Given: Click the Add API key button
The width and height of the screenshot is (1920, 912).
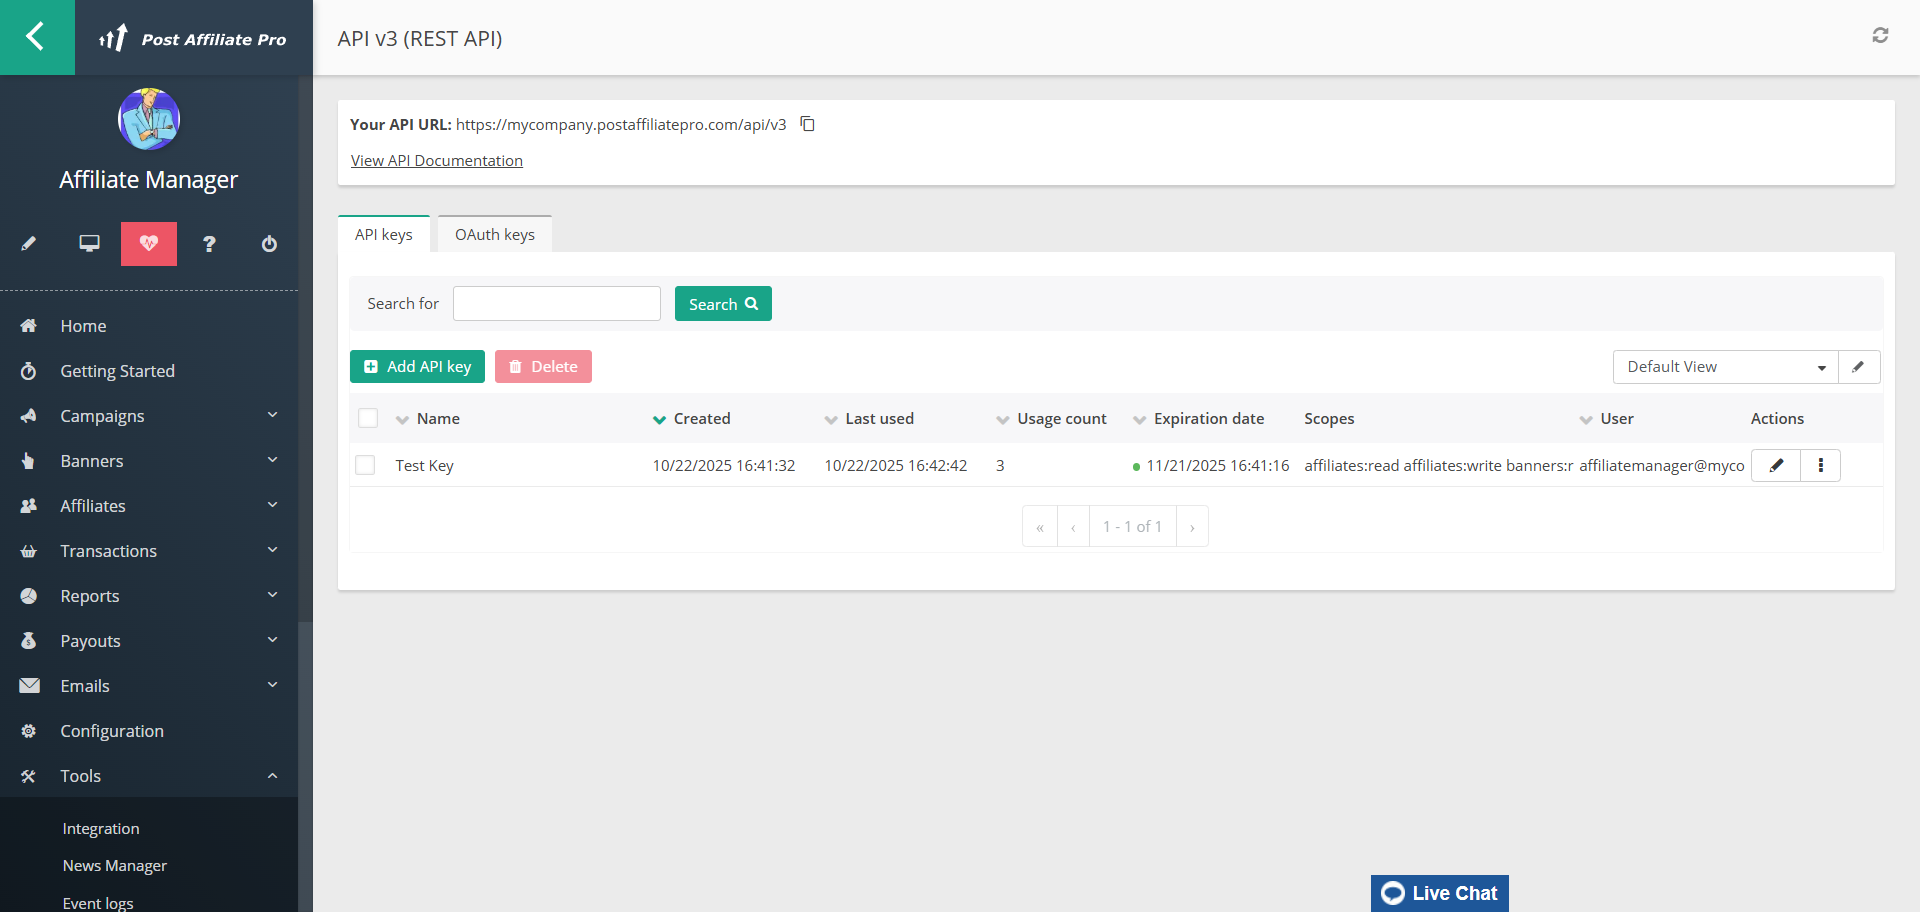Looking at the screenshot, I should pos(417,367).
